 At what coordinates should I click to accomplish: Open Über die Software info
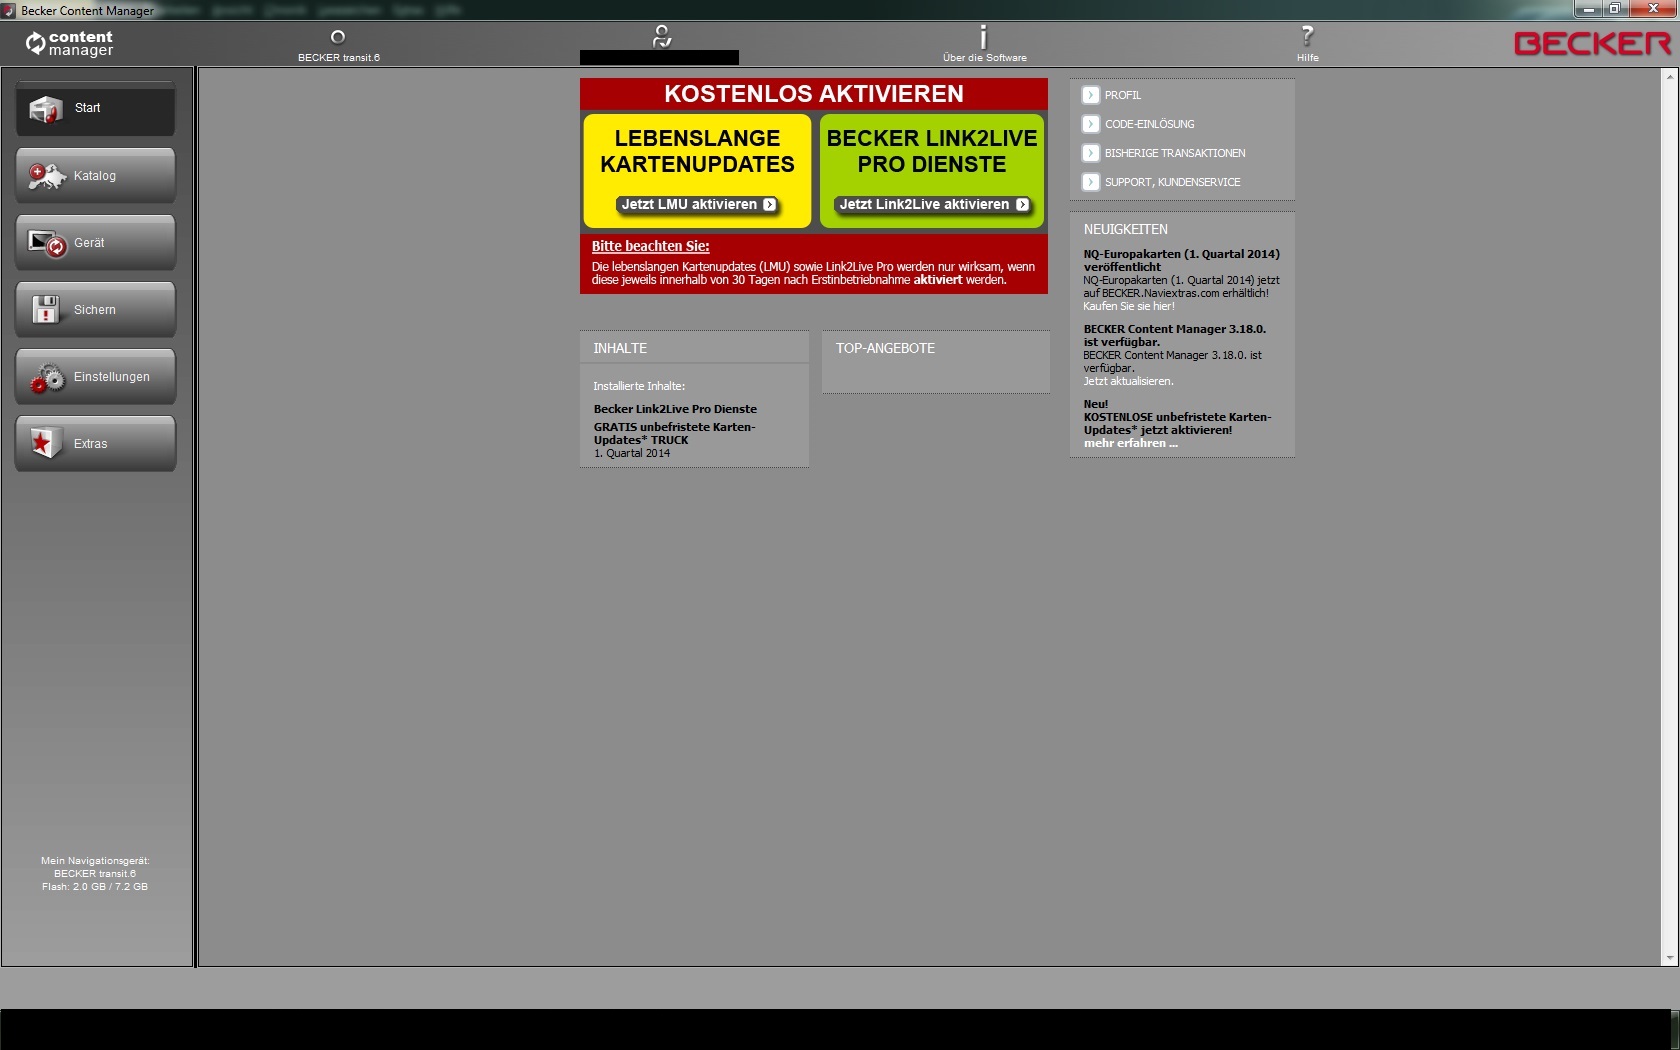coord(984,38)
